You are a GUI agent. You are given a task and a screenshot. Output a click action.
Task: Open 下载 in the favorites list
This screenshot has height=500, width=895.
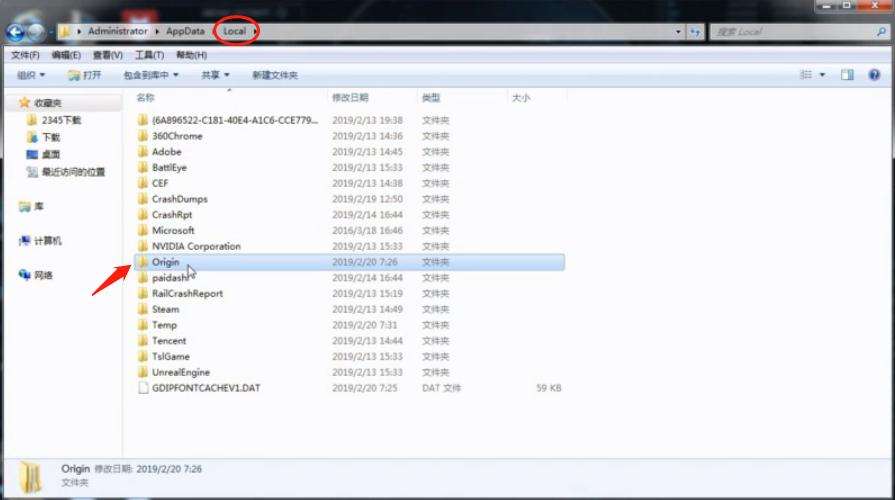pyautogui.click(x=51, y=137)
